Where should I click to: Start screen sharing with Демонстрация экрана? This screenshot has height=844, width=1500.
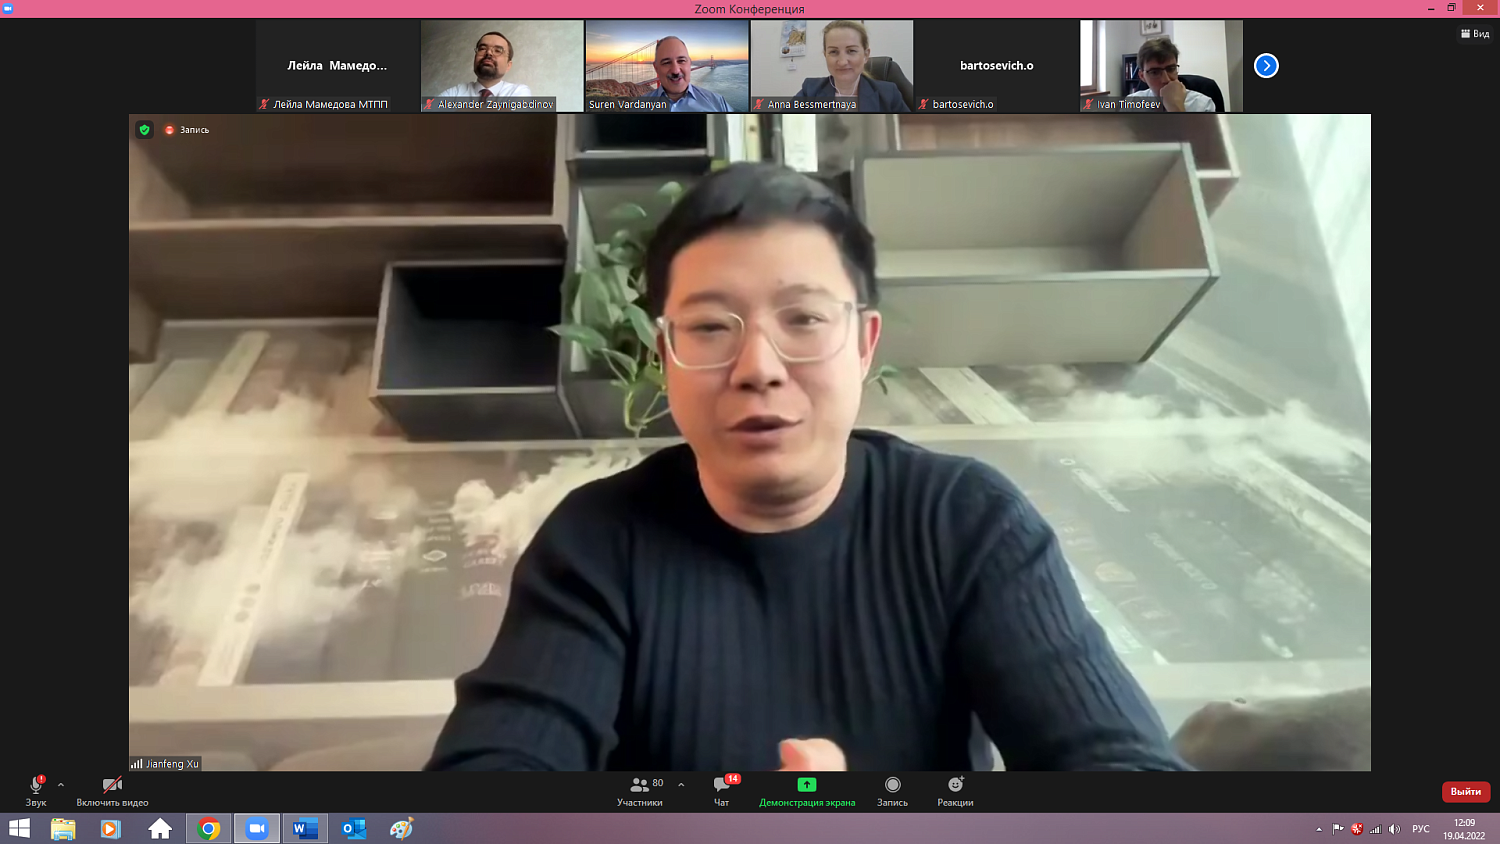point(807,789)
